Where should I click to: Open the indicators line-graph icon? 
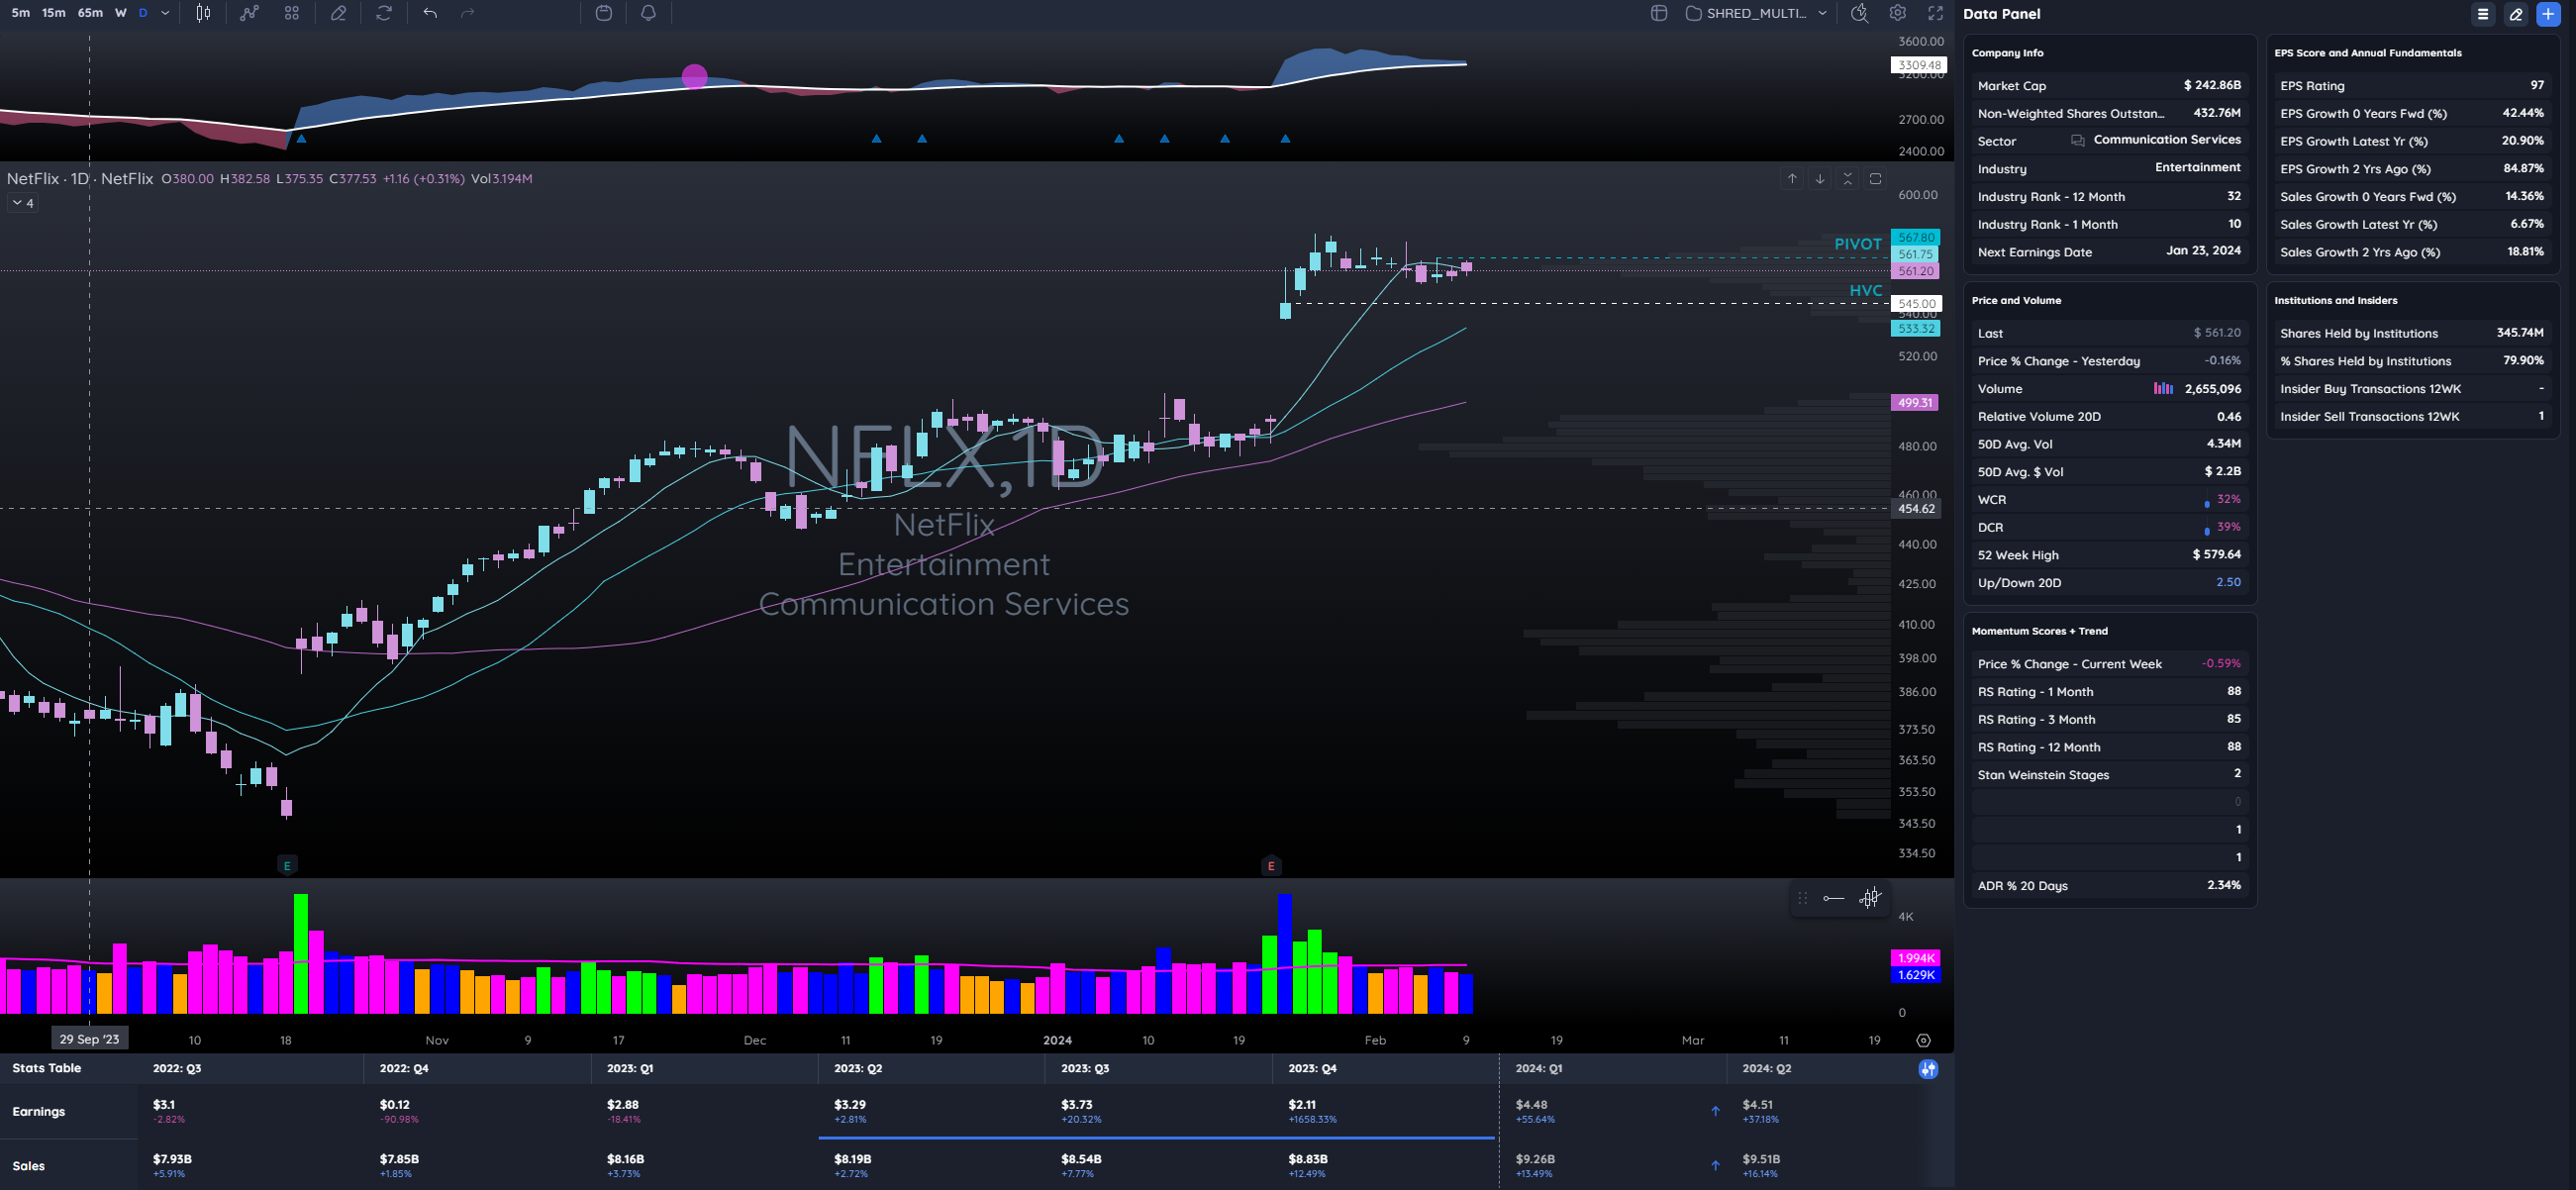click(x=249, y=13)
